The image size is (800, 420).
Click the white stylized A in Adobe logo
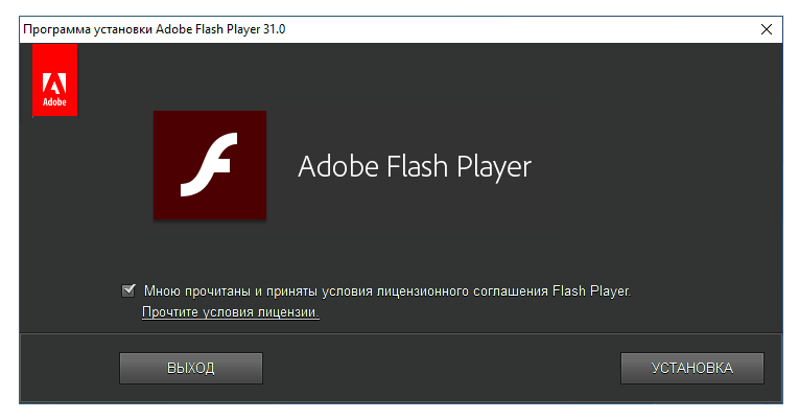54,84
